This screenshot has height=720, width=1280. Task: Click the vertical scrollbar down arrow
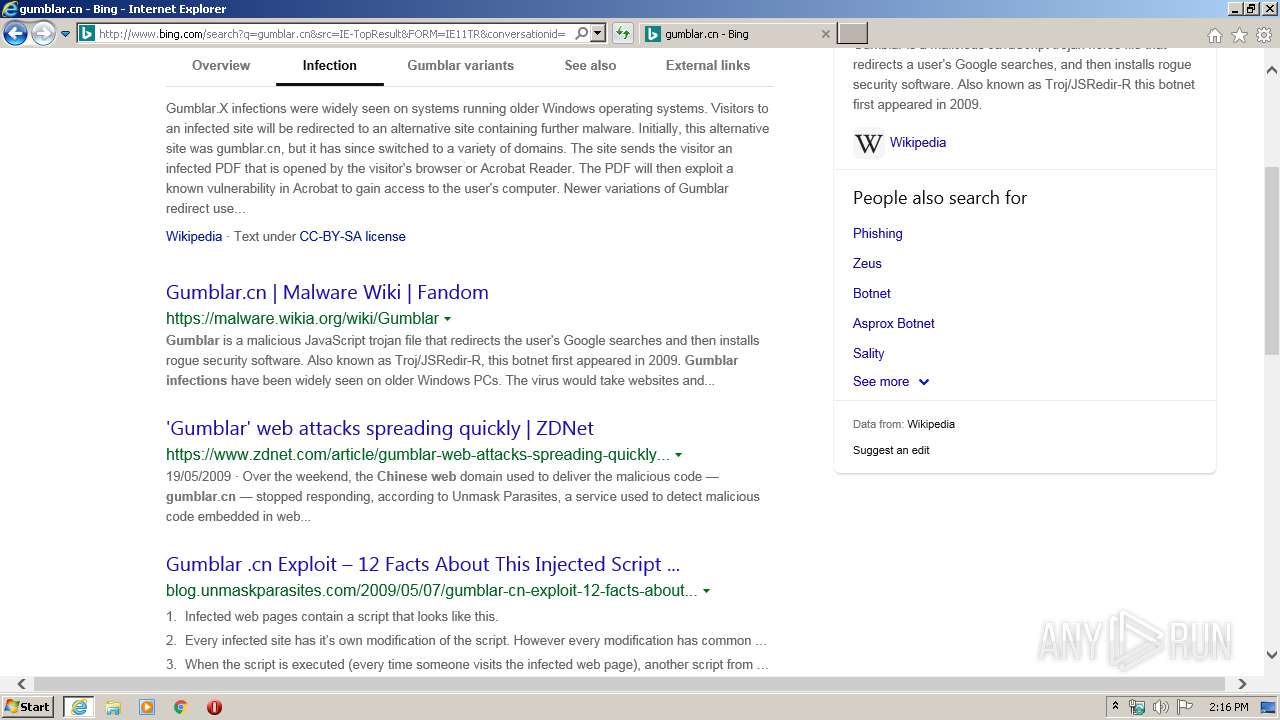click(x=1271, y=655)
